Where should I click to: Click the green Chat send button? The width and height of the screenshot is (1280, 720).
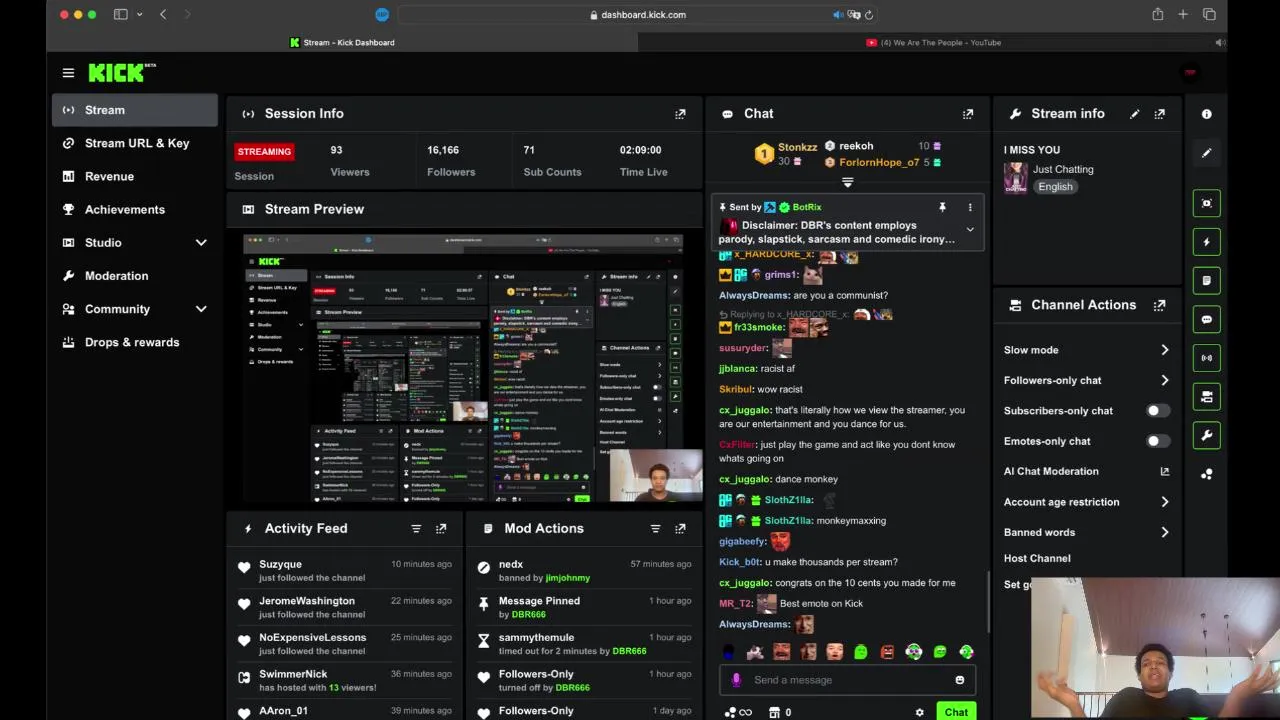[x=956, y=712]
